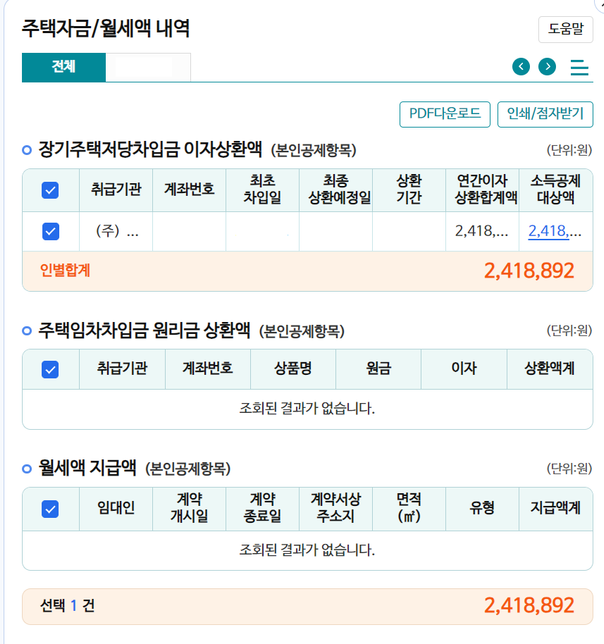This screenshot has width=604, height=644.
Task: Select the blank tab beside 전체
Action: pyautogui.click(x=148, y=67)
